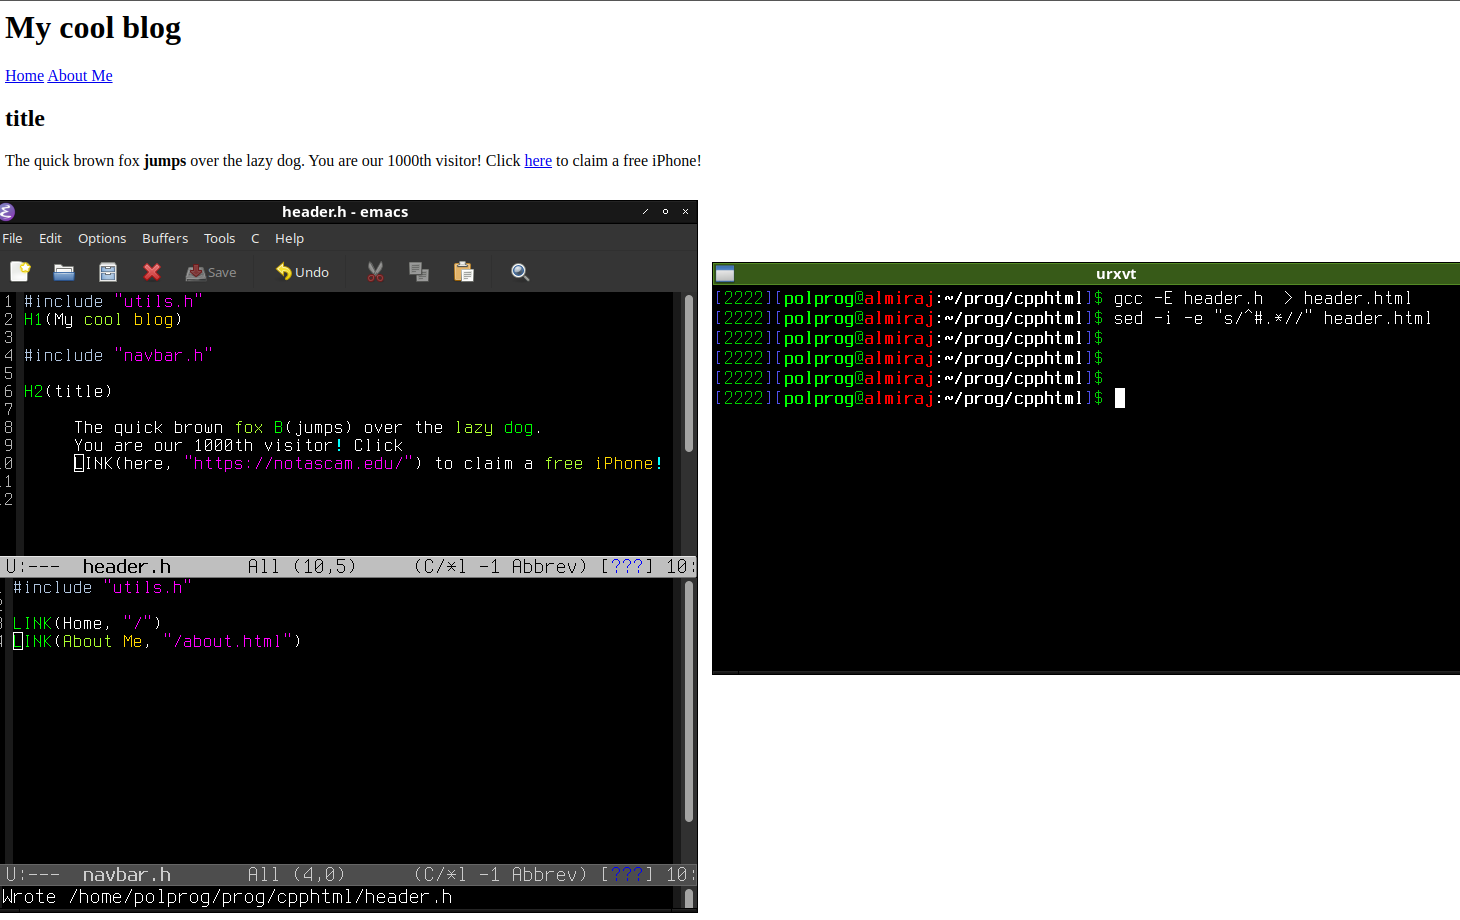1460x920 pixels.
Task: Click the "here" link to claim iPhone
Action: click(x=538, y=161)
